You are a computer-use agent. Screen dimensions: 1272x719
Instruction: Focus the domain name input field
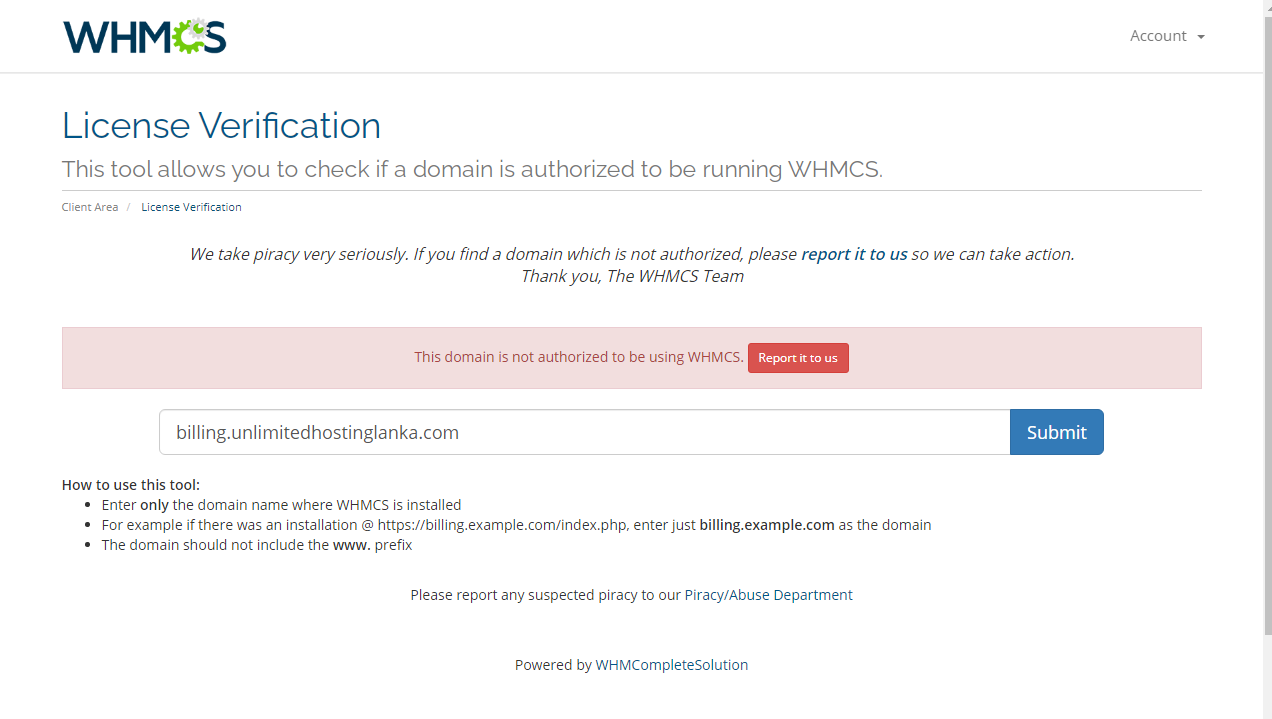(584, 432)
